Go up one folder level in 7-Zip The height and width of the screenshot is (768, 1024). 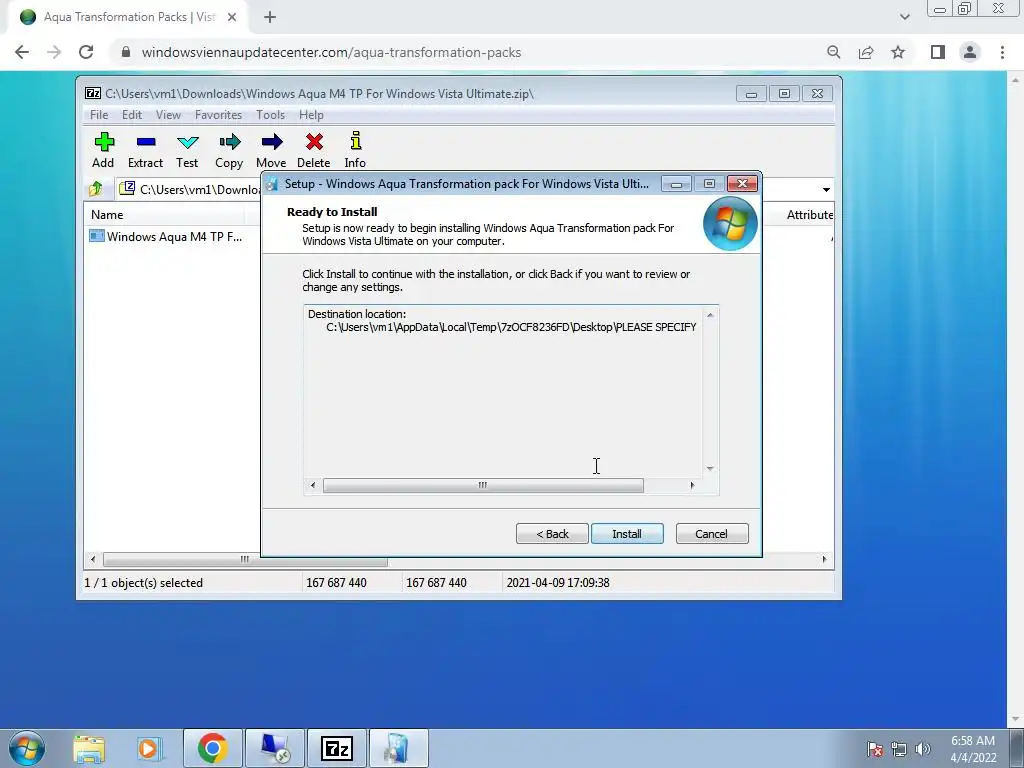96,189
